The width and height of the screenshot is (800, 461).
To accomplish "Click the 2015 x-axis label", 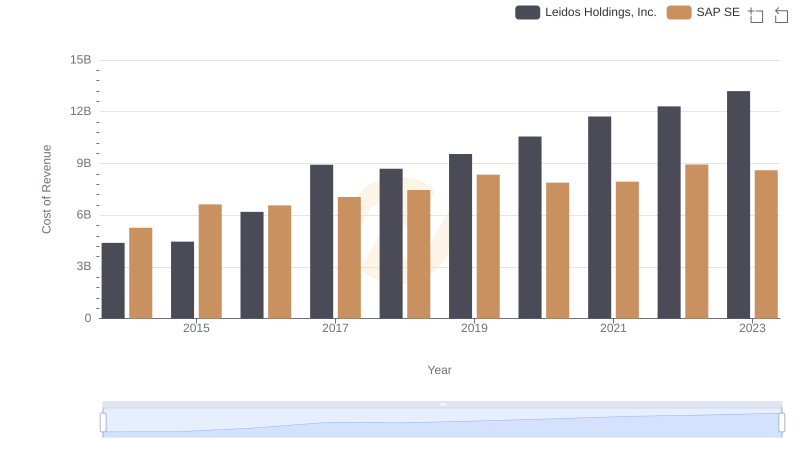I will click(x=196, y=328).
